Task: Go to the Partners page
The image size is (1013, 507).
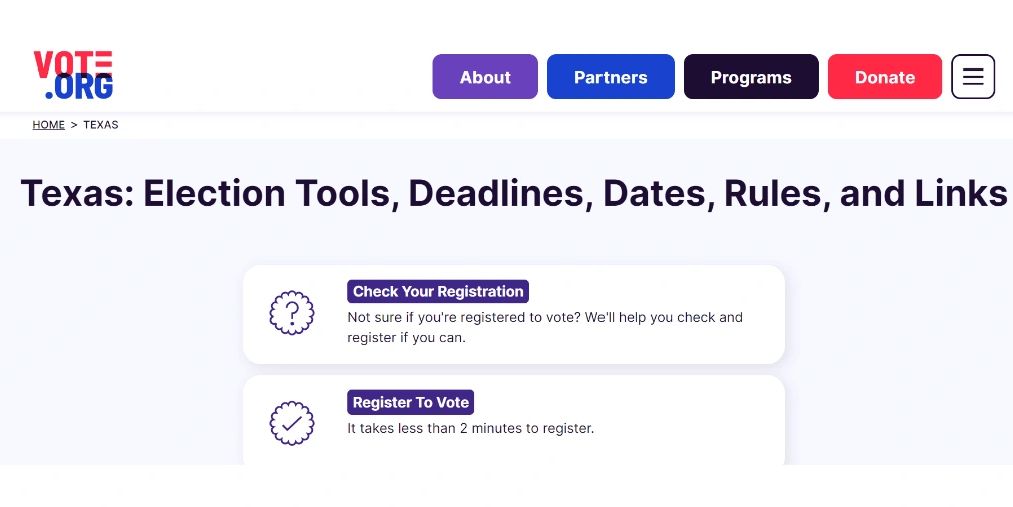Action: (610, 77)
